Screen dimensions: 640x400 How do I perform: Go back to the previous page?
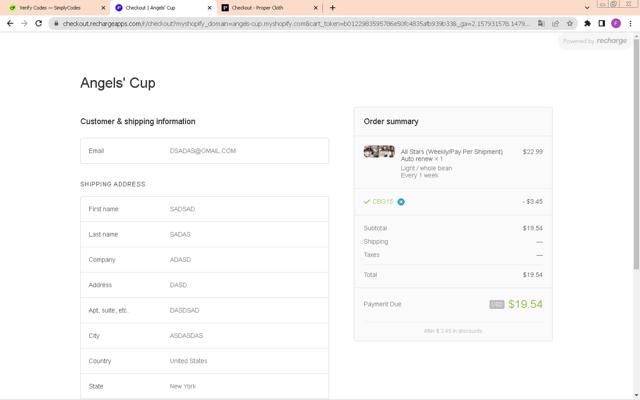(10, 24)
